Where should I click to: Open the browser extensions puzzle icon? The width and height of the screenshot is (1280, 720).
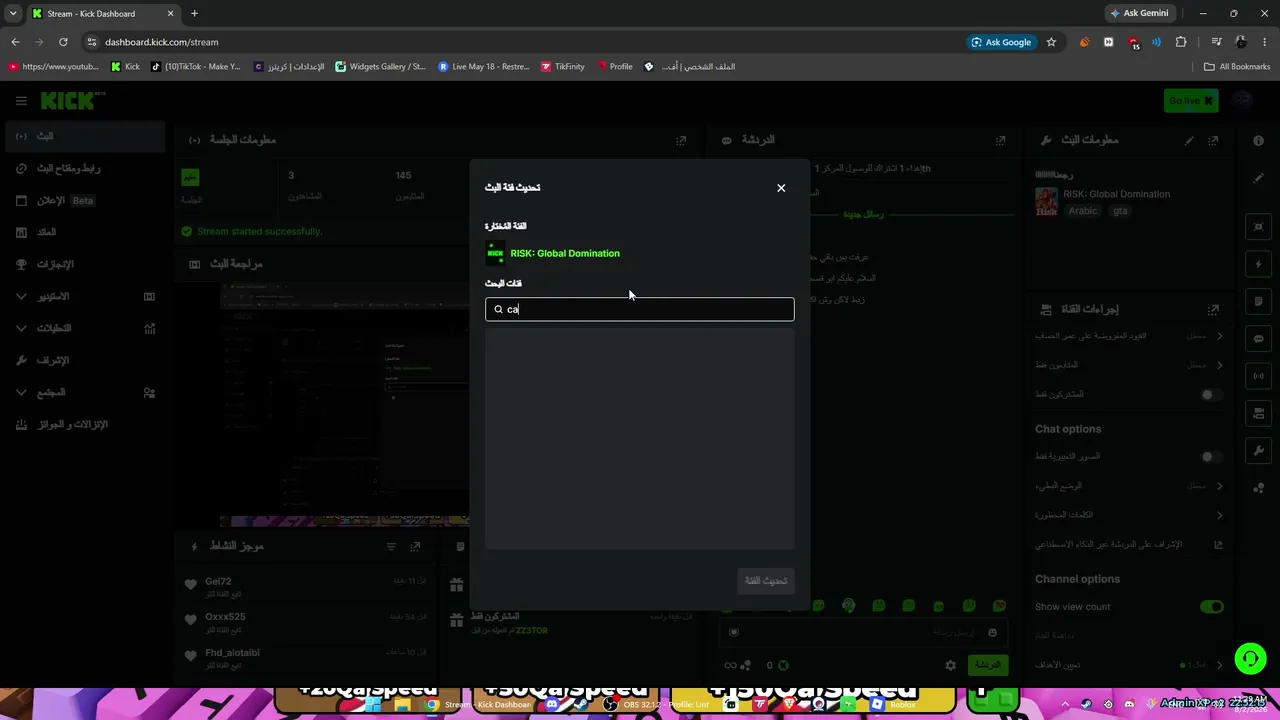click(1181, 42)
